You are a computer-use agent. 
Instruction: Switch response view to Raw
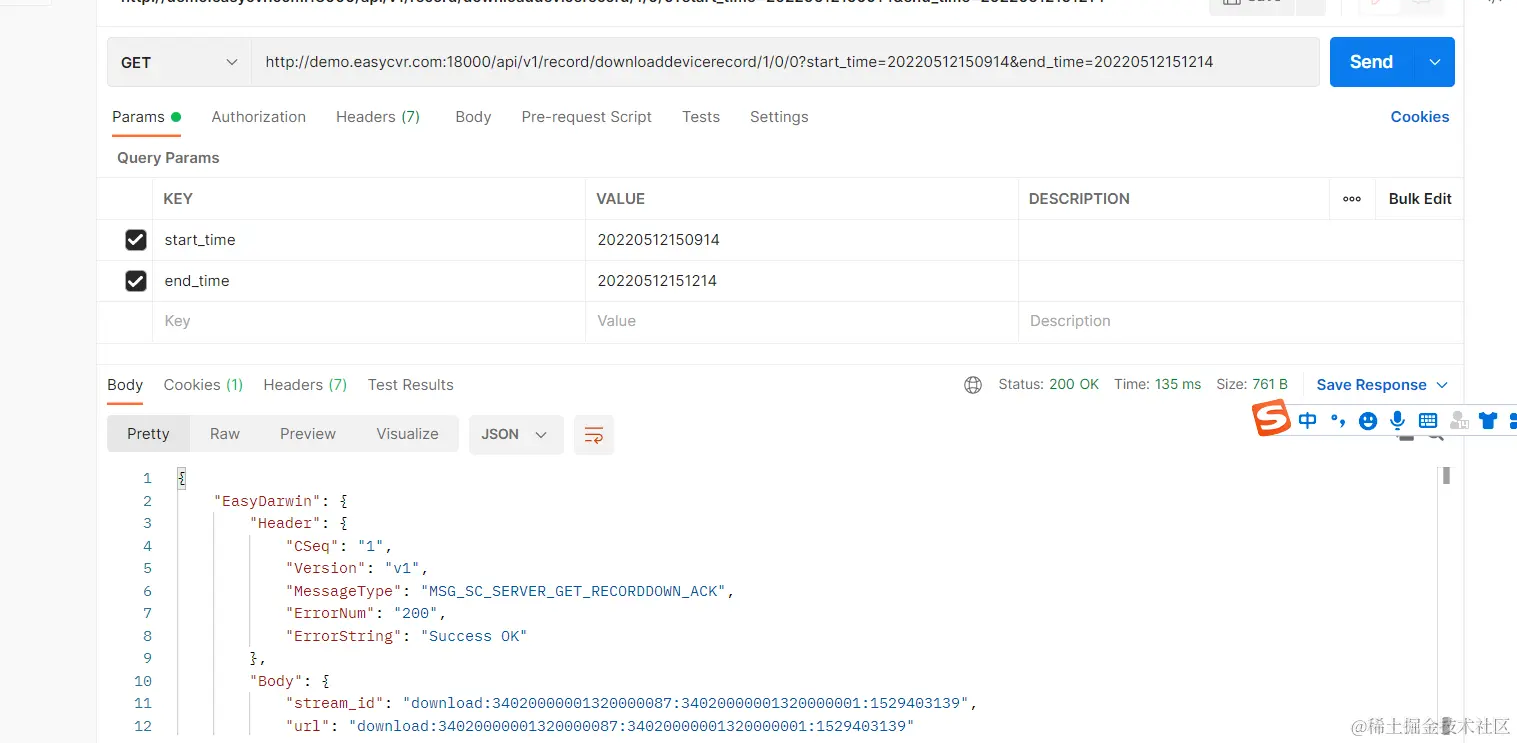[225, 434]
